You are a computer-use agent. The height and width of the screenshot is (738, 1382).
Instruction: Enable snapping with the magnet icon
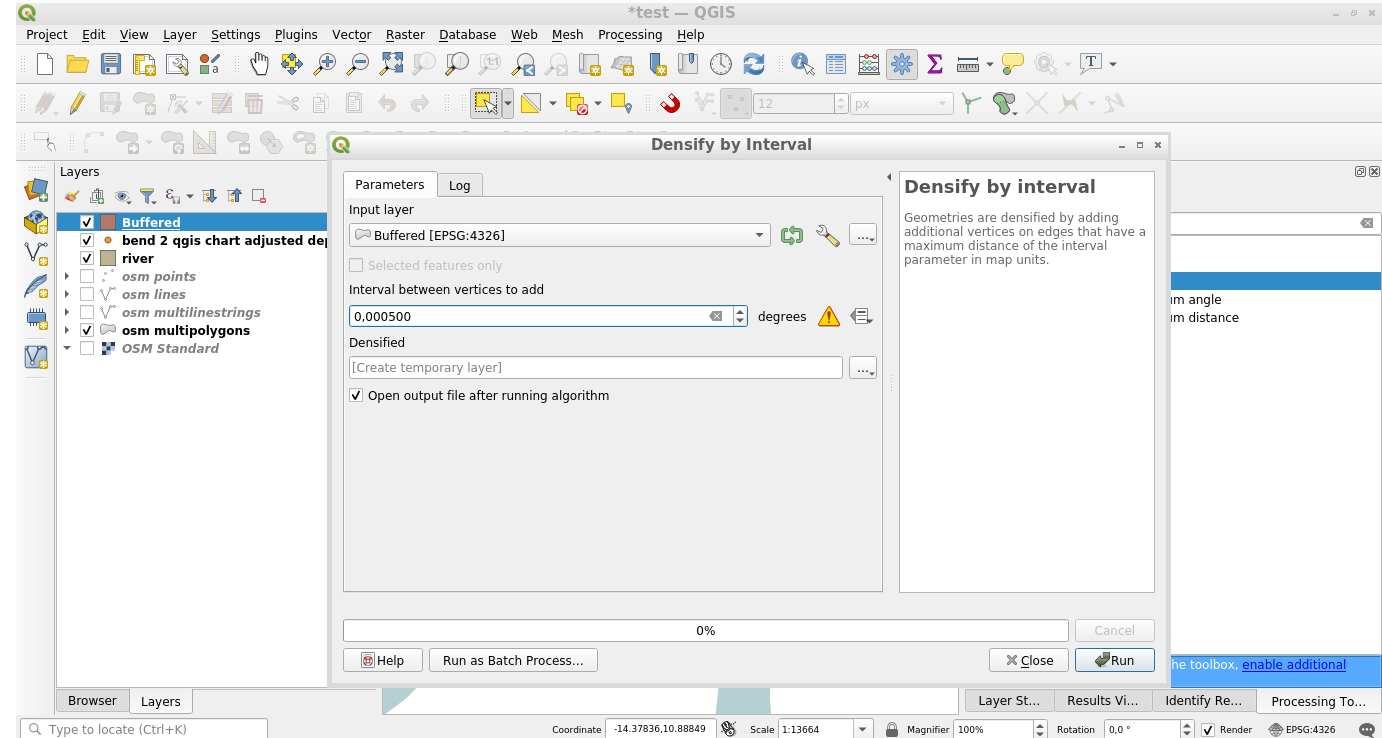click(x=670, y=103)
